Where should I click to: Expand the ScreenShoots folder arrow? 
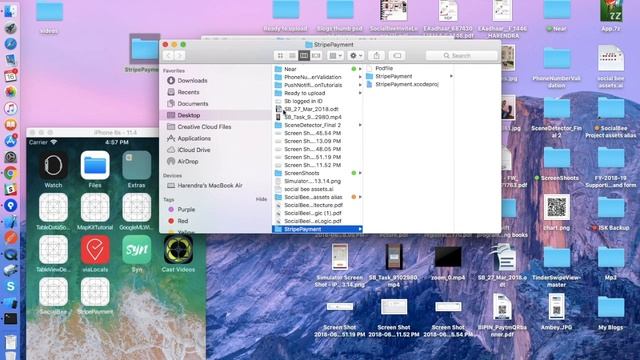[x=360, y=173]
